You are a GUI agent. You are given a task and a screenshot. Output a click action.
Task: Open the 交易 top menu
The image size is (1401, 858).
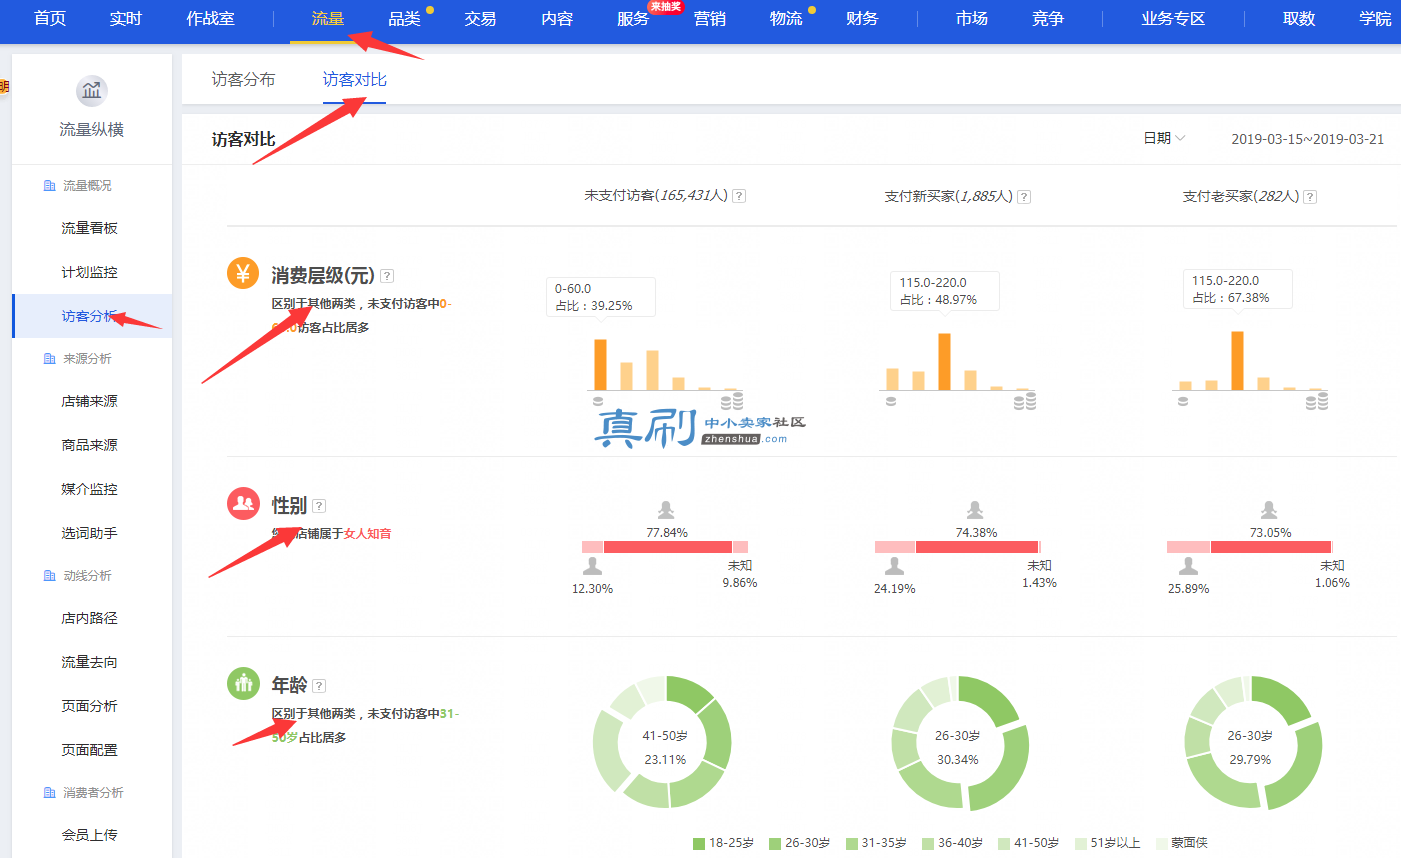click(x=480, y=19)
